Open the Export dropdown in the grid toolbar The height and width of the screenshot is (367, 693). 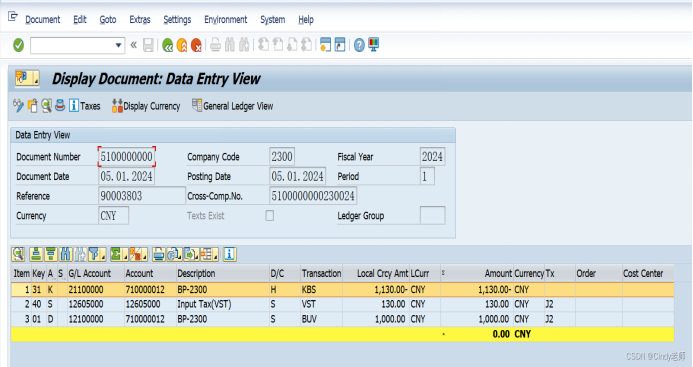pos(191,254)
